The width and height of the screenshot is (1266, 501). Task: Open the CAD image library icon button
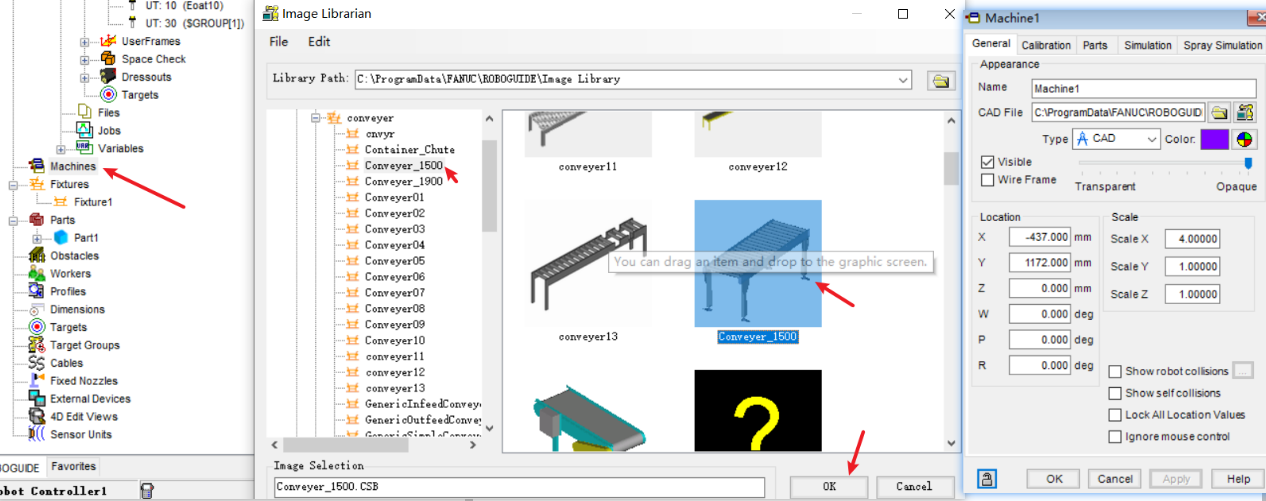click(x=1245, y=112)
